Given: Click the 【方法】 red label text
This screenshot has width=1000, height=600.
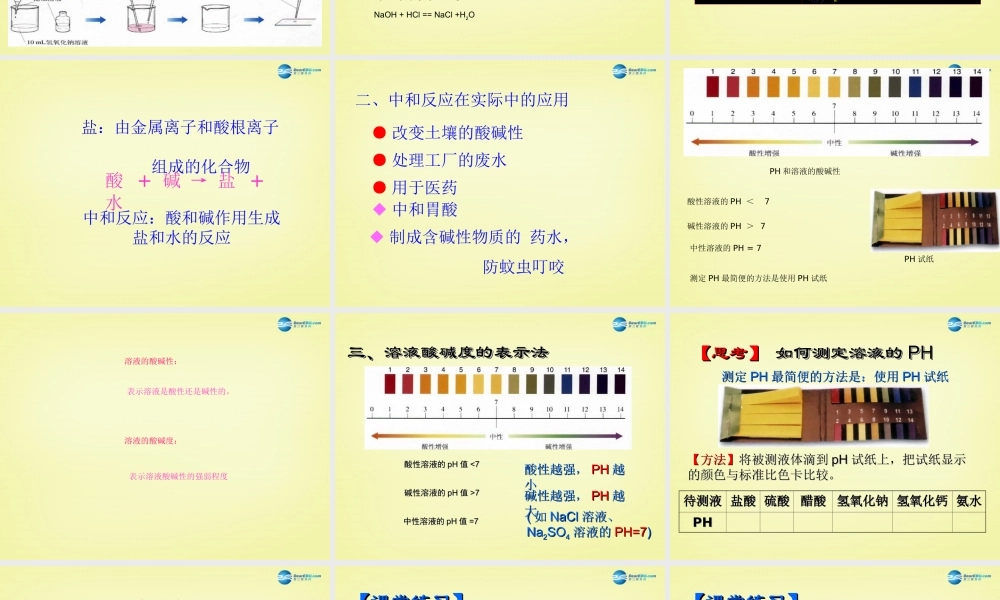Looking at the screenshot, I should point(711,458).
